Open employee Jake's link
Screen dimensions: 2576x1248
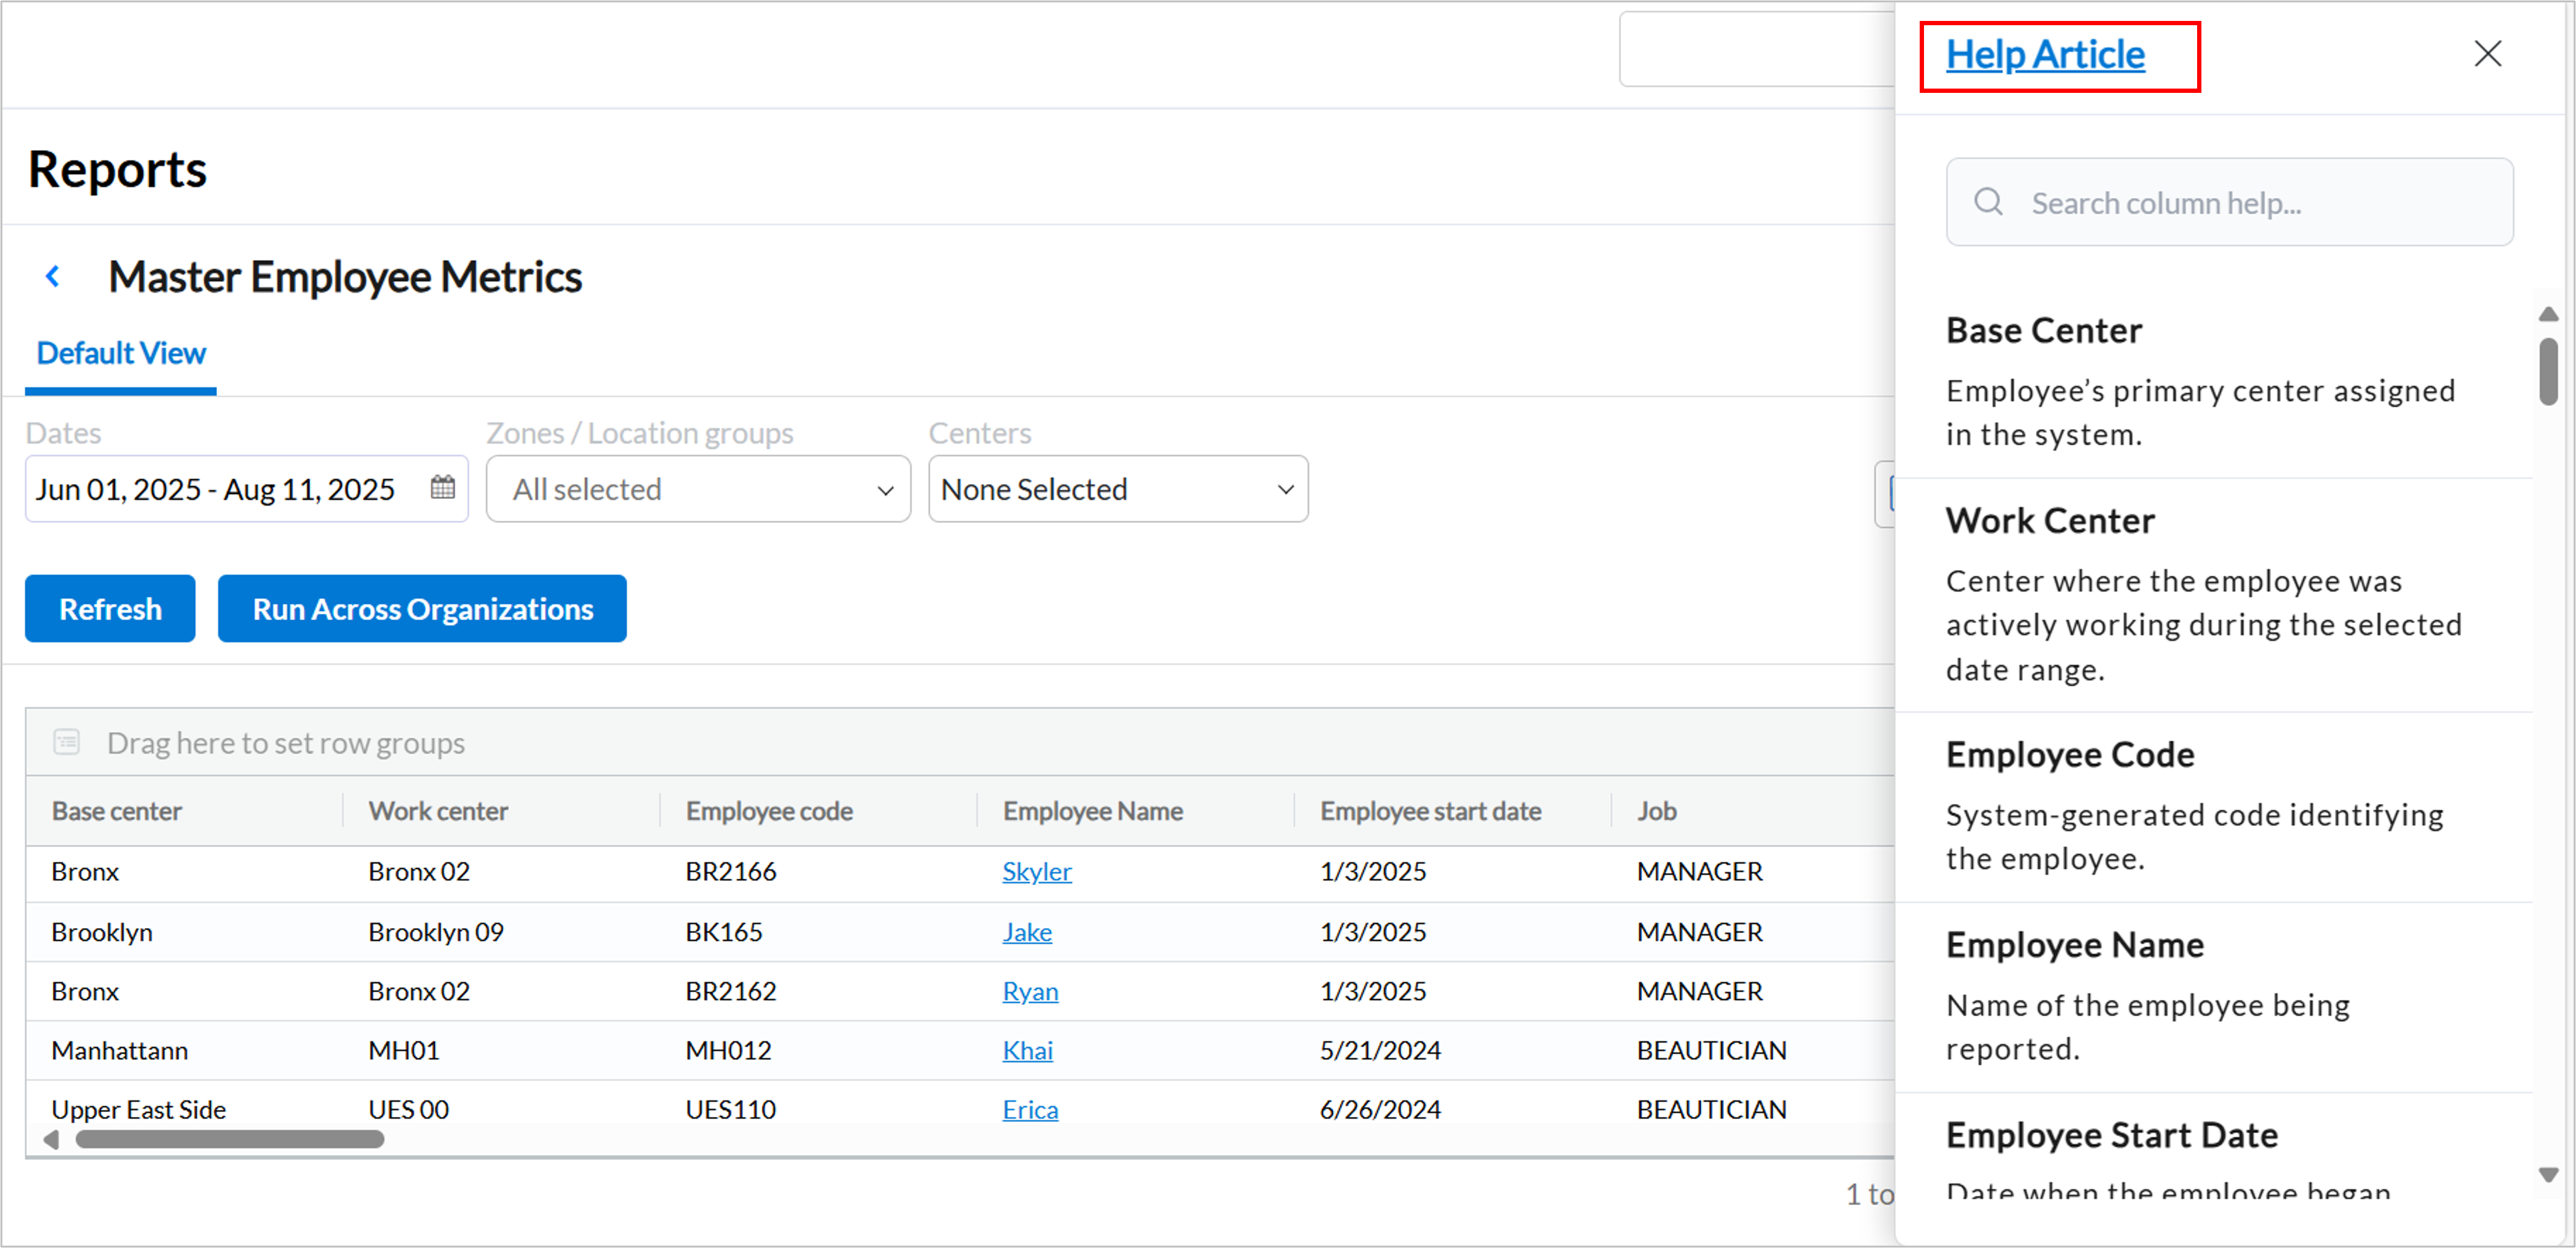click(x=1027, y=932)
